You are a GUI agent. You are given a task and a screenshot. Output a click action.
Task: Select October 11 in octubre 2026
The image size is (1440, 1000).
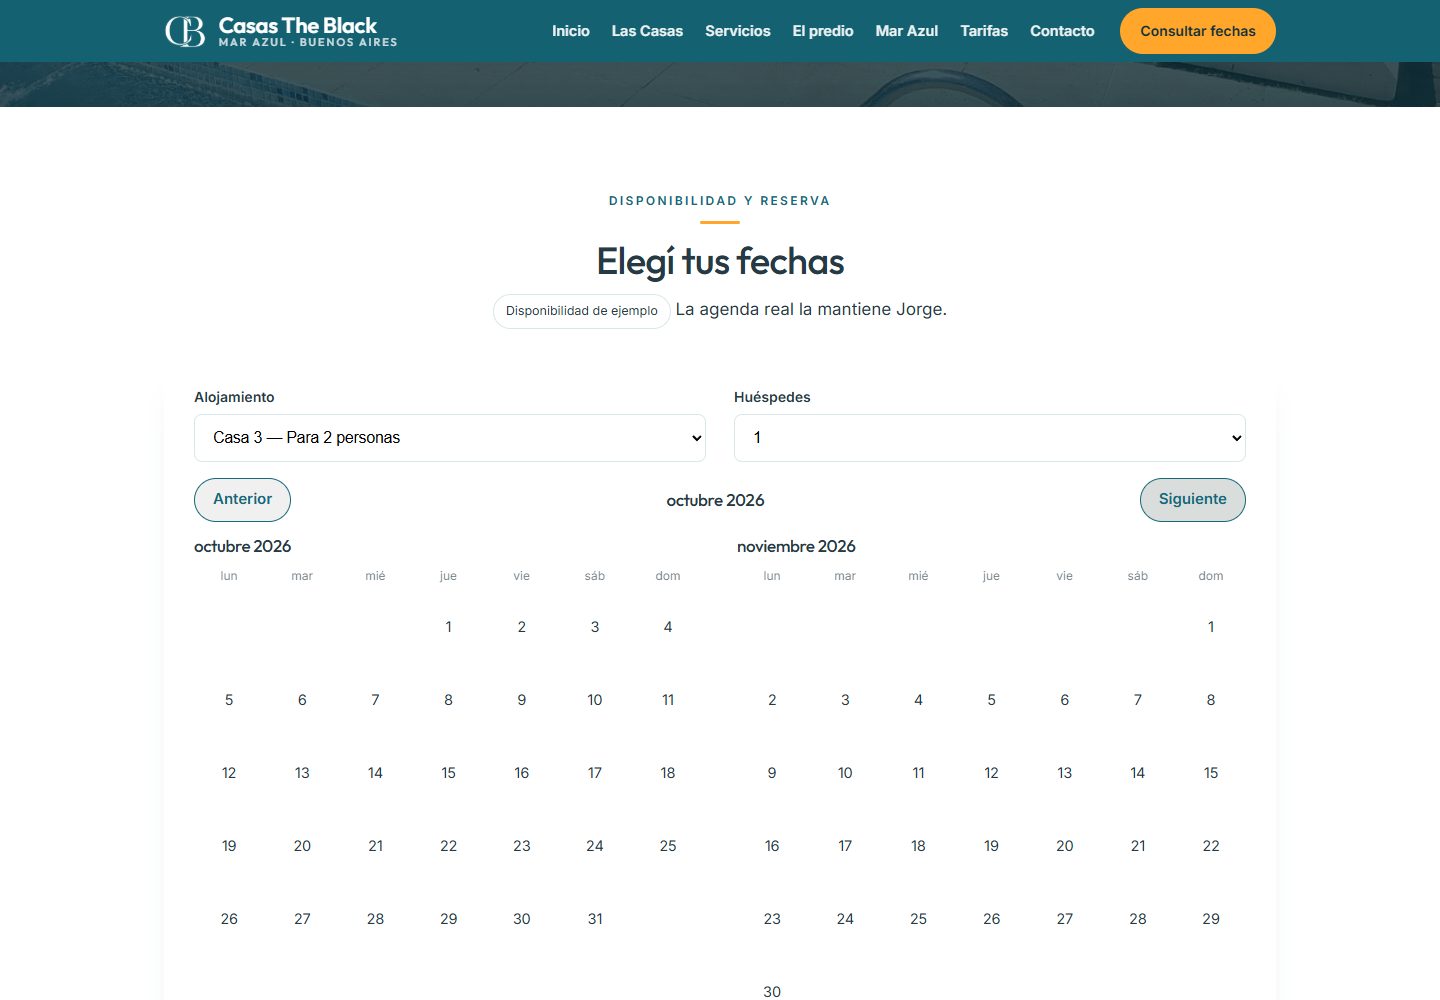pos(668,700)
